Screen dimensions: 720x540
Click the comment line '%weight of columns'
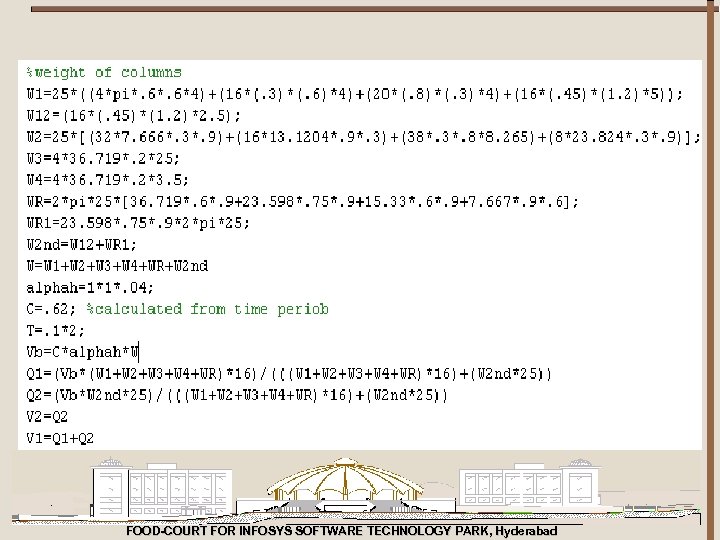[x=104, y=73]
